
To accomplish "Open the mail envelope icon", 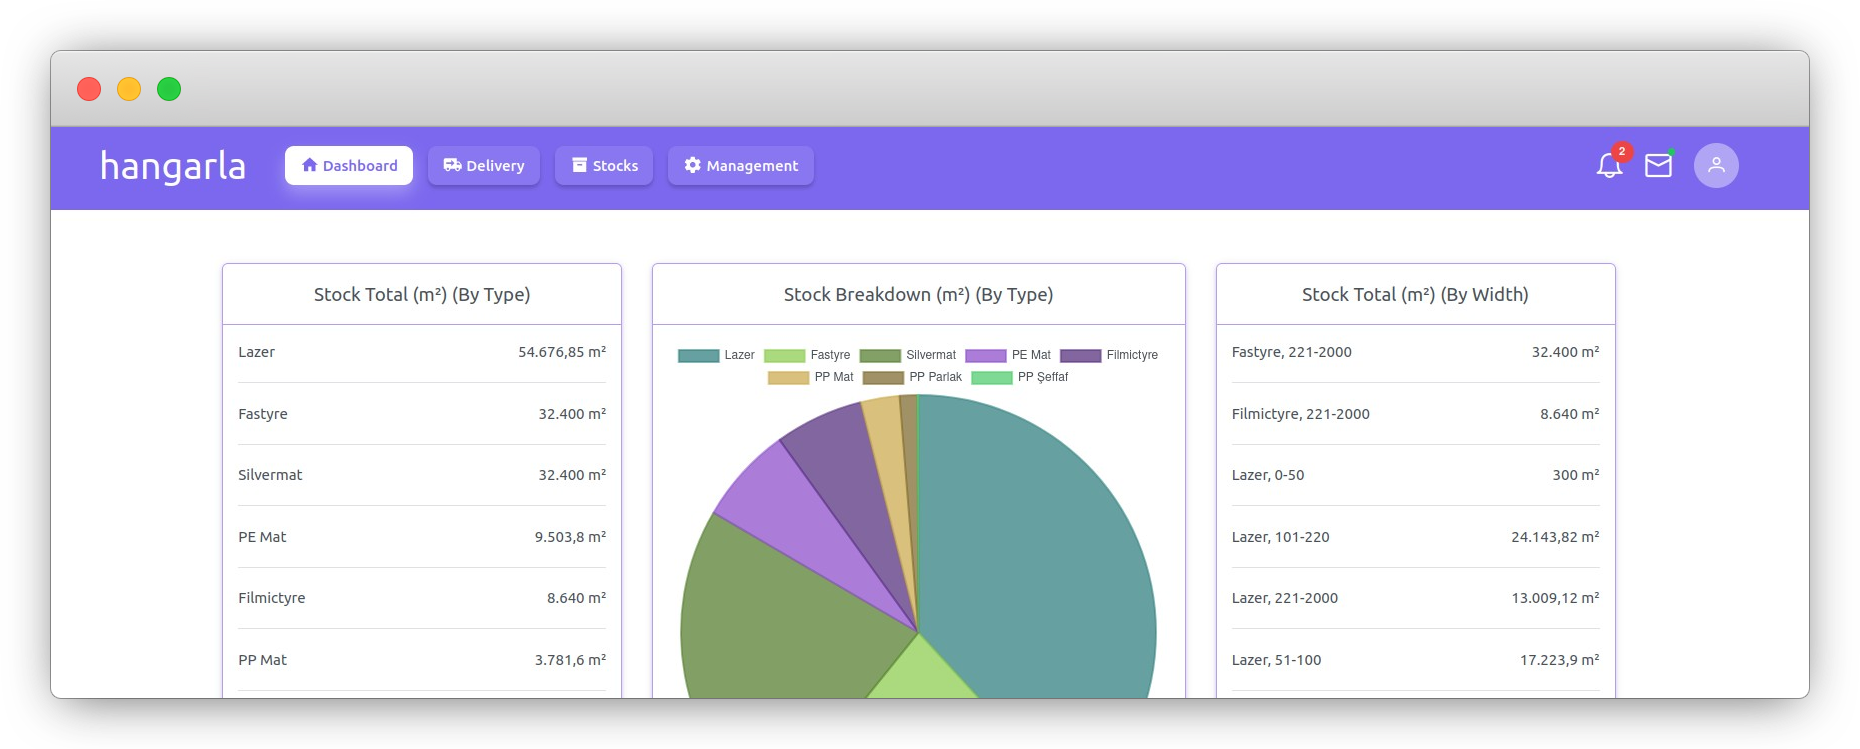I will 1658,166.
